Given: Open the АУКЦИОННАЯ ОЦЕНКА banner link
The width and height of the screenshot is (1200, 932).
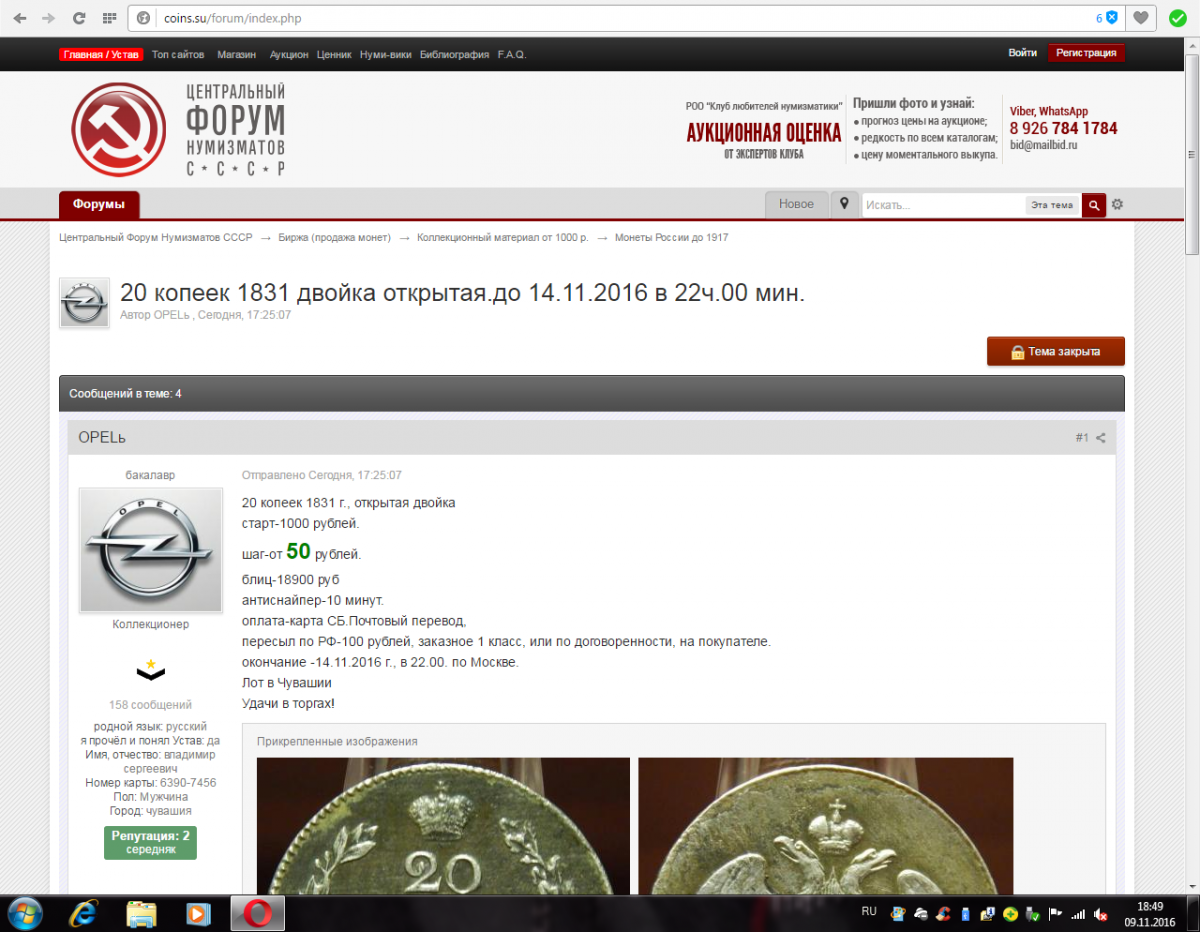Looking at the screenshot, I should click(764, 133).
